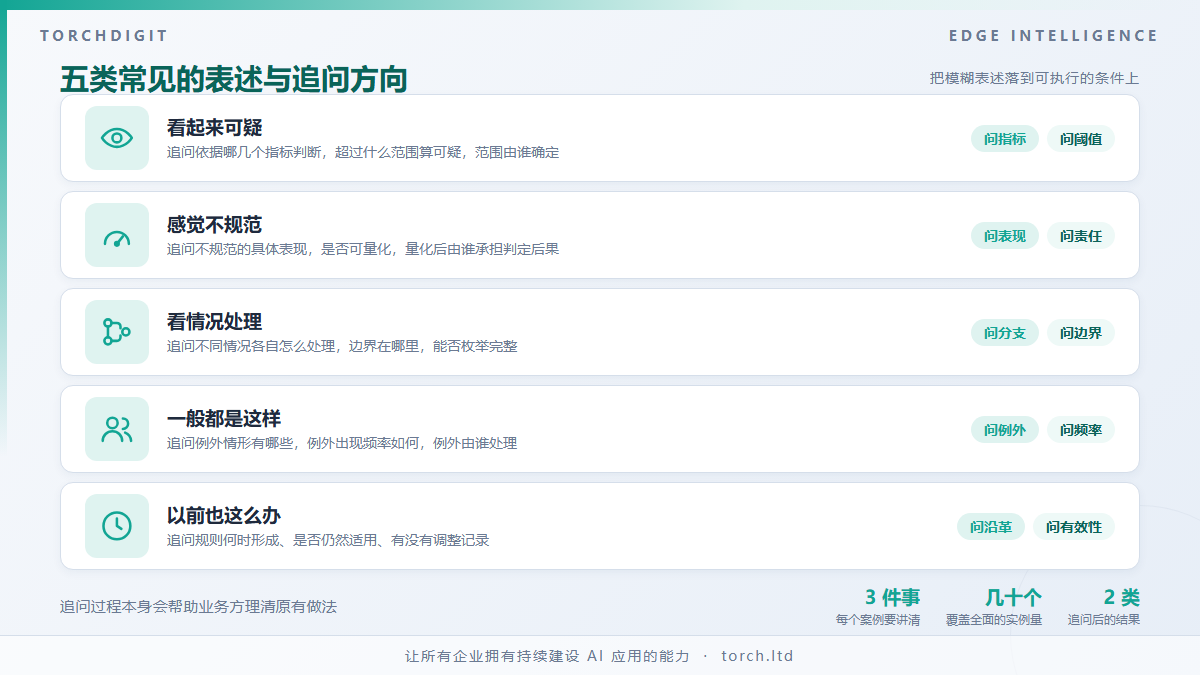Click the note 追问过程本身会帮助业务方理清原有做法

[x=198, y=606]
